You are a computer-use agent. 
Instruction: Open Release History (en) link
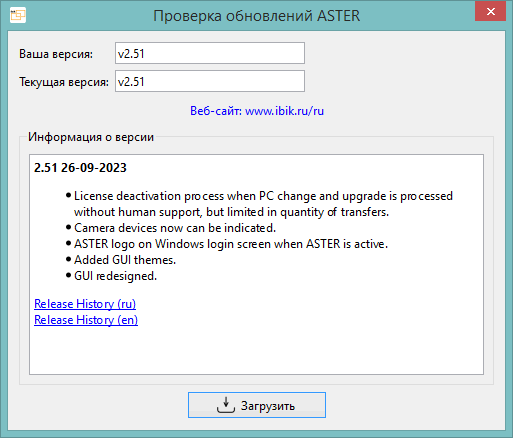click(x=86, y=320)
